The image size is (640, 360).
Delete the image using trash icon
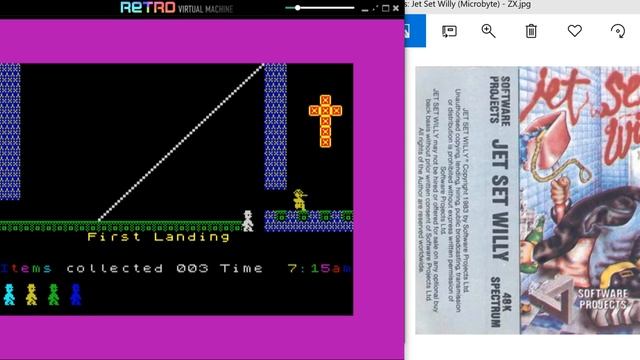tap(531, 31)
